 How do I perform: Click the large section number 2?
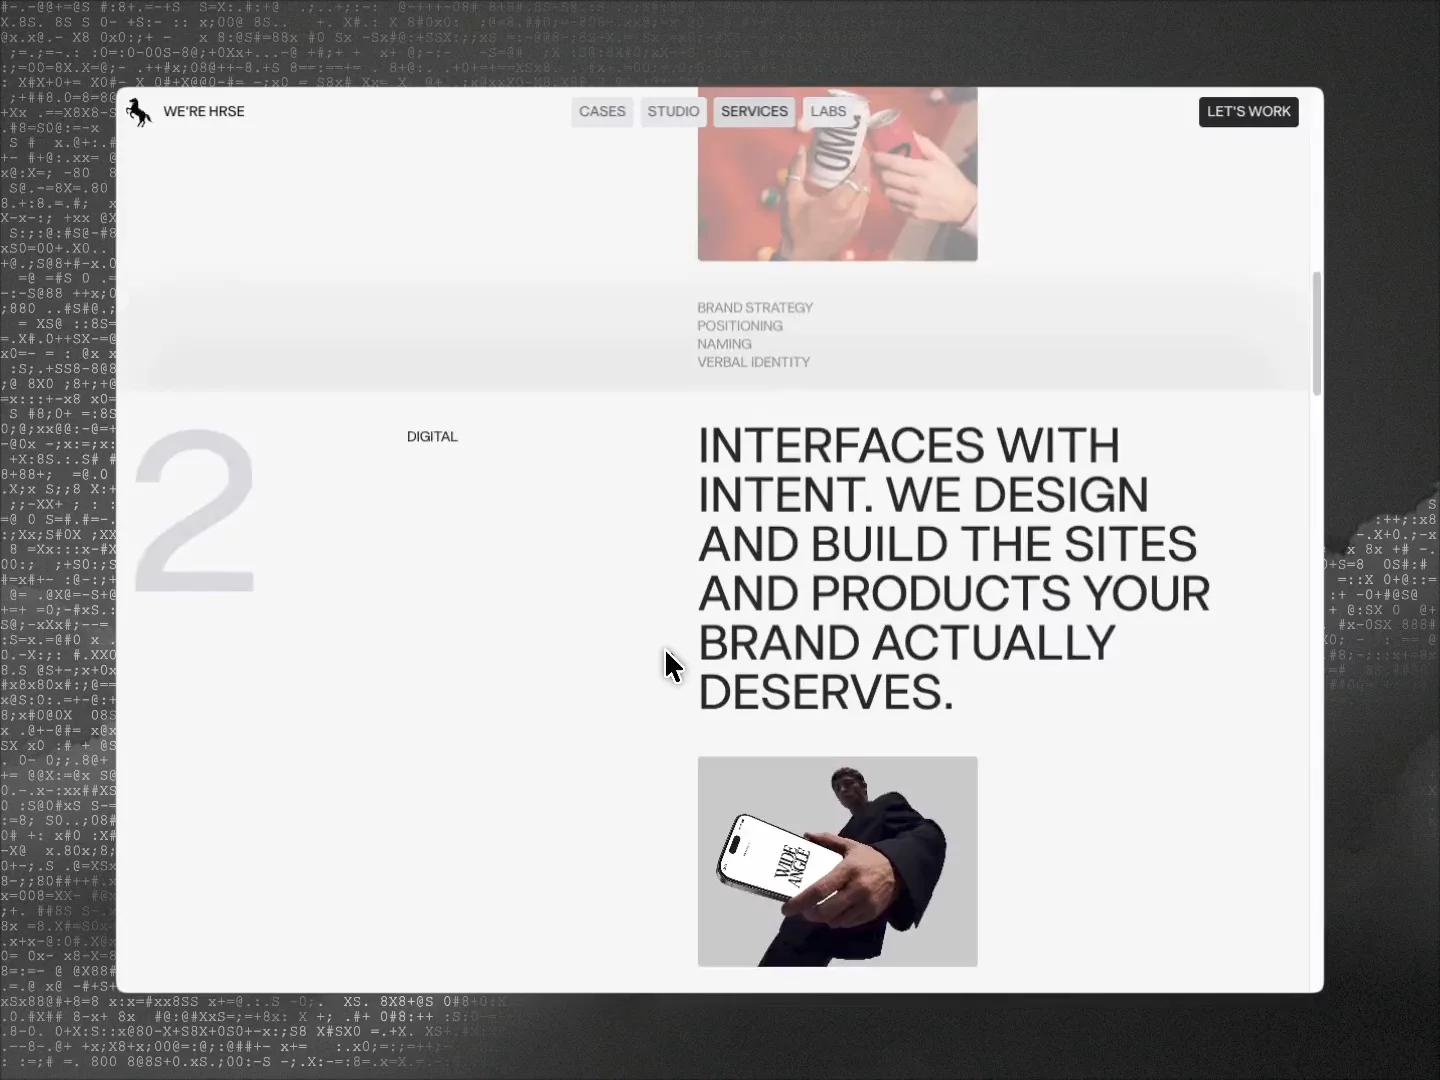coord(195,511)
